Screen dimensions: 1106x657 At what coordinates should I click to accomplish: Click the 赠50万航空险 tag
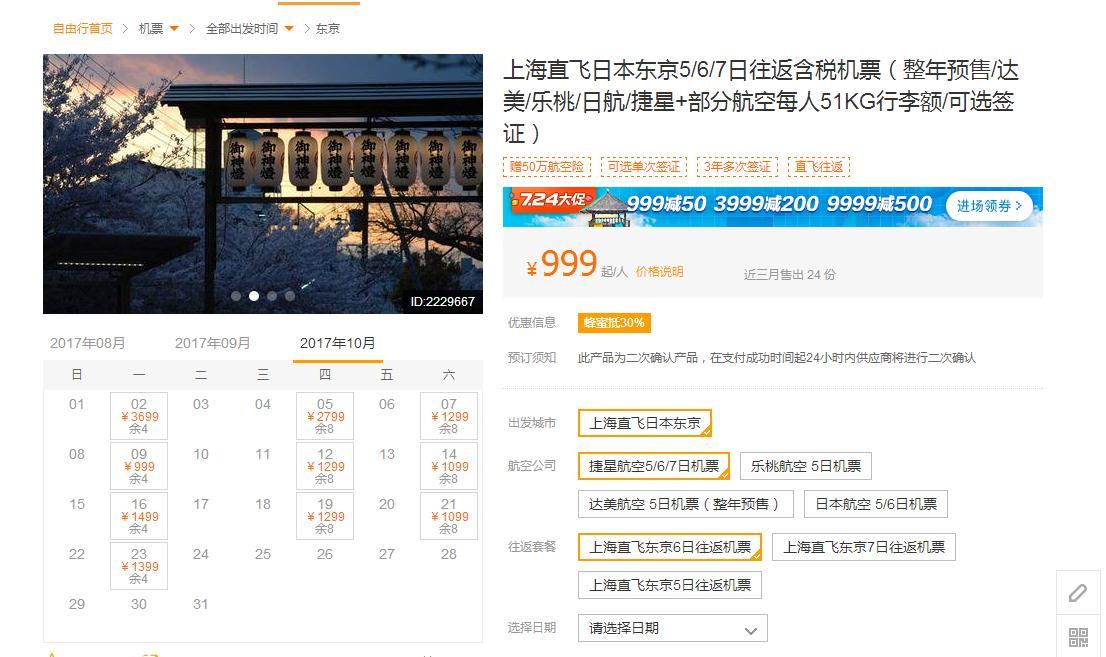point(547,167)
